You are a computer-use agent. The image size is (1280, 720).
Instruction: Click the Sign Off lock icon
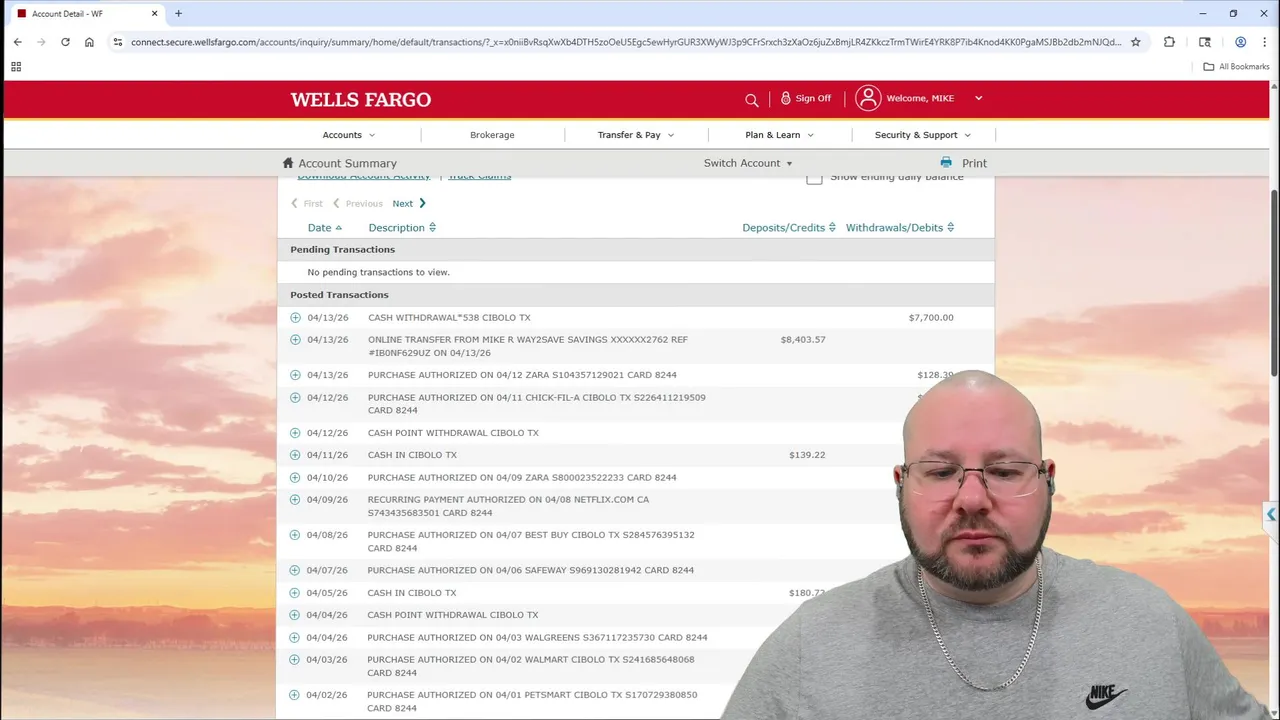(786, 98)
